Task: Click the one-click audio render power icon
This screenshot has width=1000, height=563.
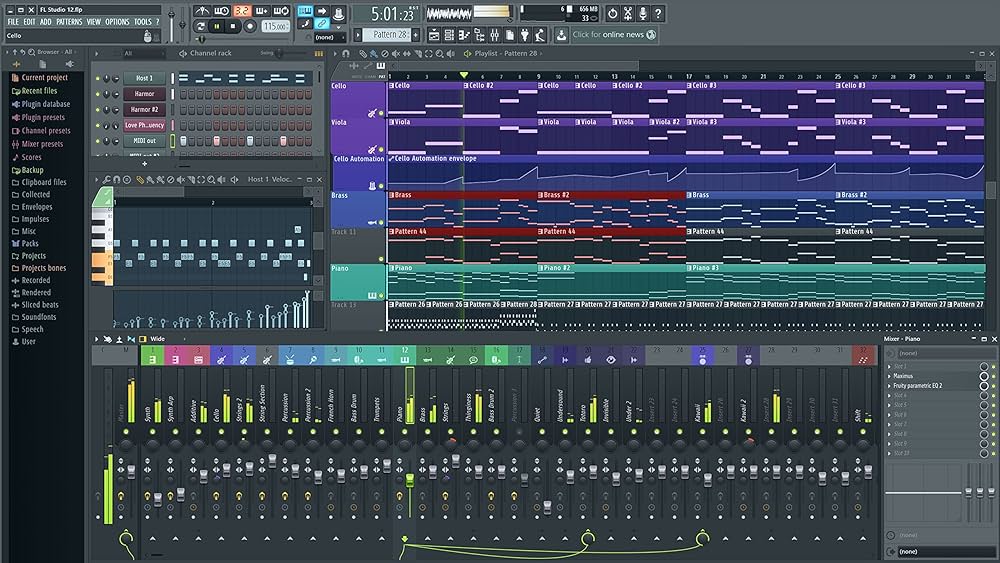Action: click(x=612, y=13)
